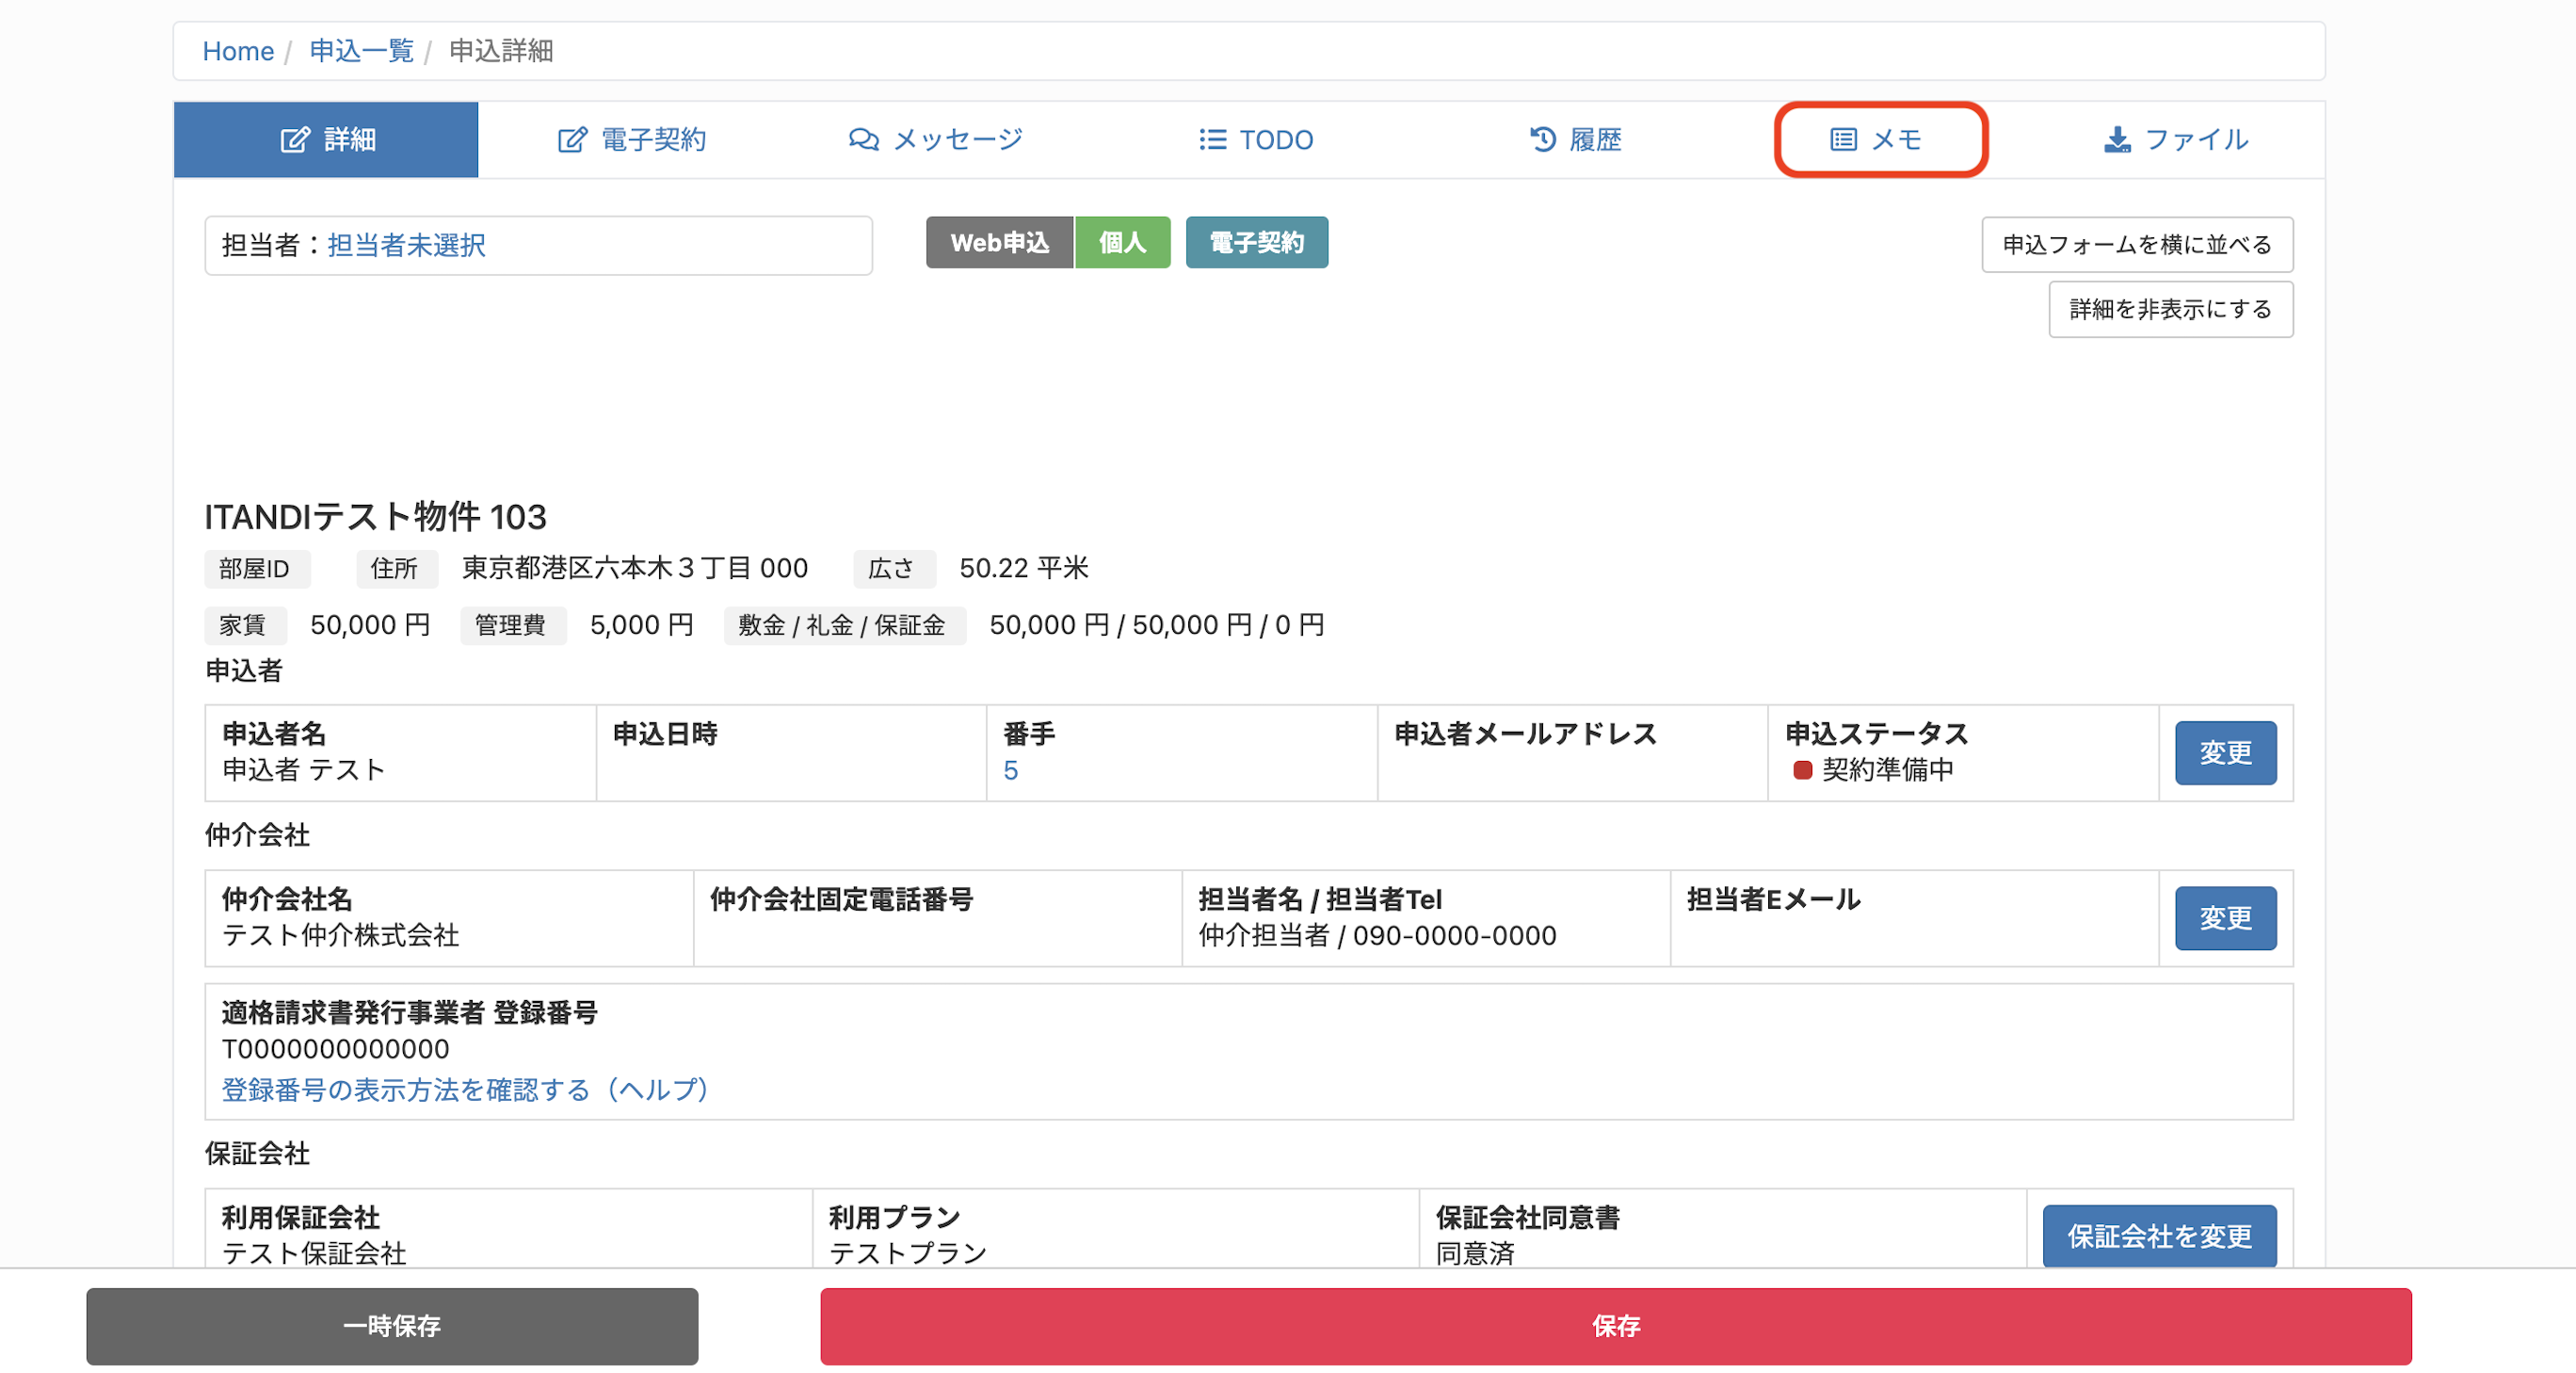Click address 東京都港区六本木３丁目 000
This screenshot has height=1373, width=2576.
[634, 569]
